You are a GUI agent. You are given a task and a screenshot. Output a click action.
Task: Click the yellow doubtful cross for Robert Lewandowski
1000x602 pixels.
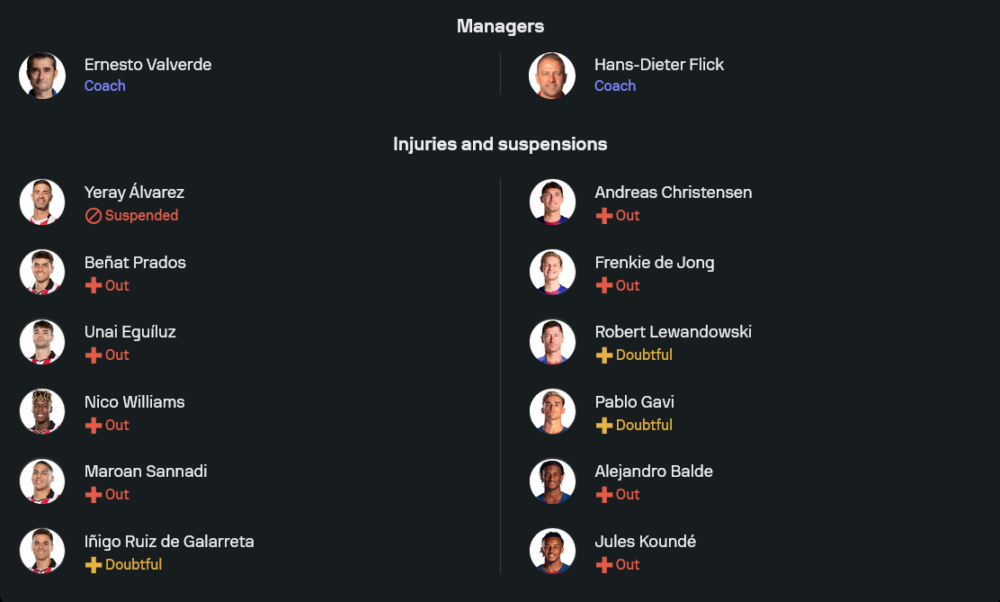click(603, 355)
